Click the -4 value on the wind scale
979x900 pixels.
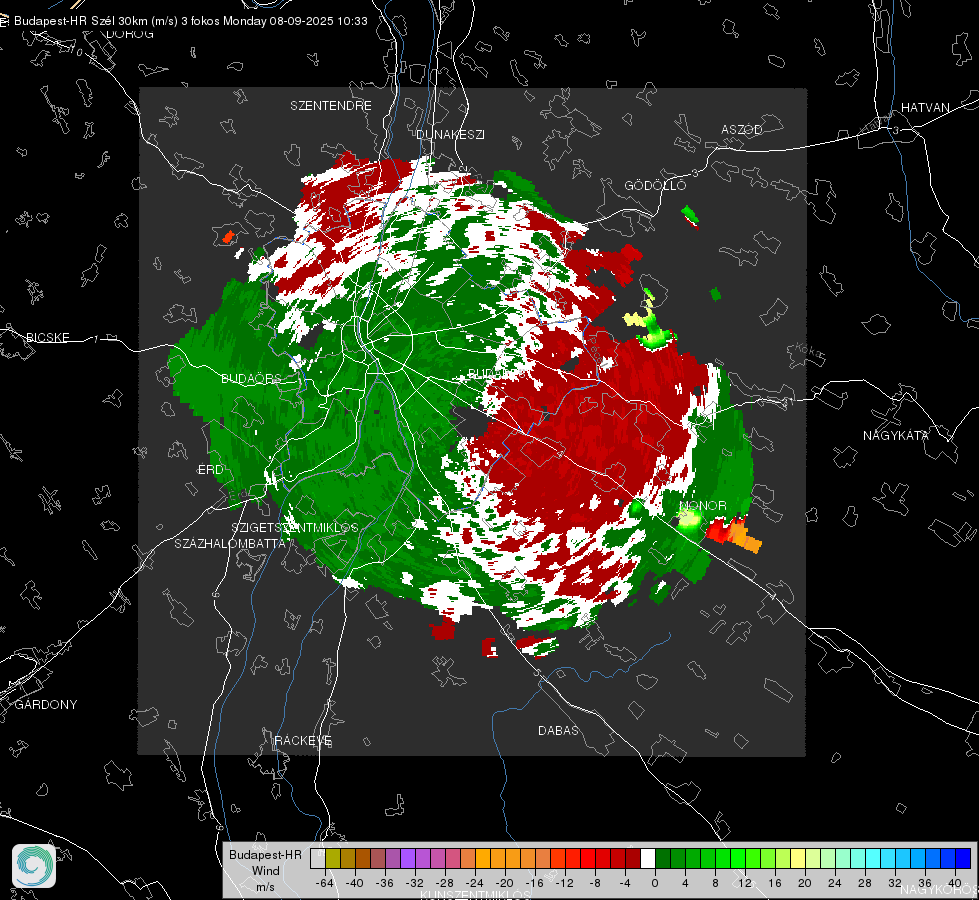tap(625, 883)
